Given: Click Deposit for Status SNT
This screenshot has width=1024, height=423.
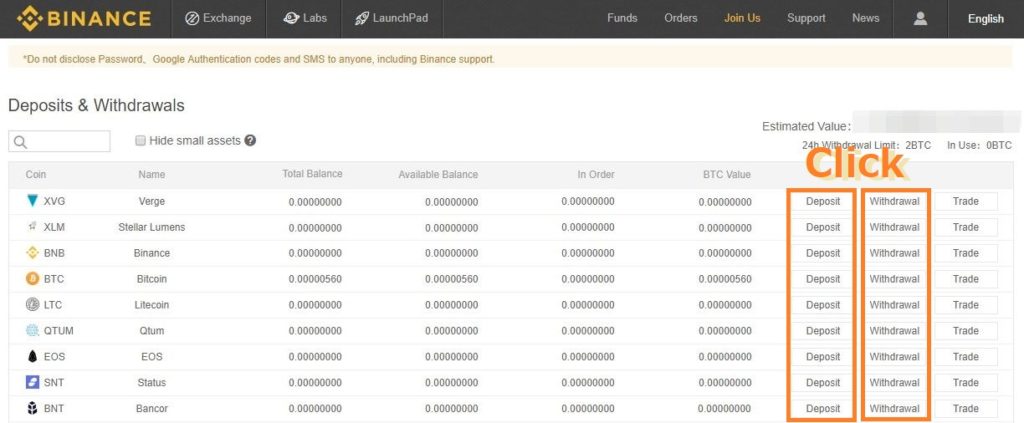Looking at the screenshot, I should pos(823,383).
